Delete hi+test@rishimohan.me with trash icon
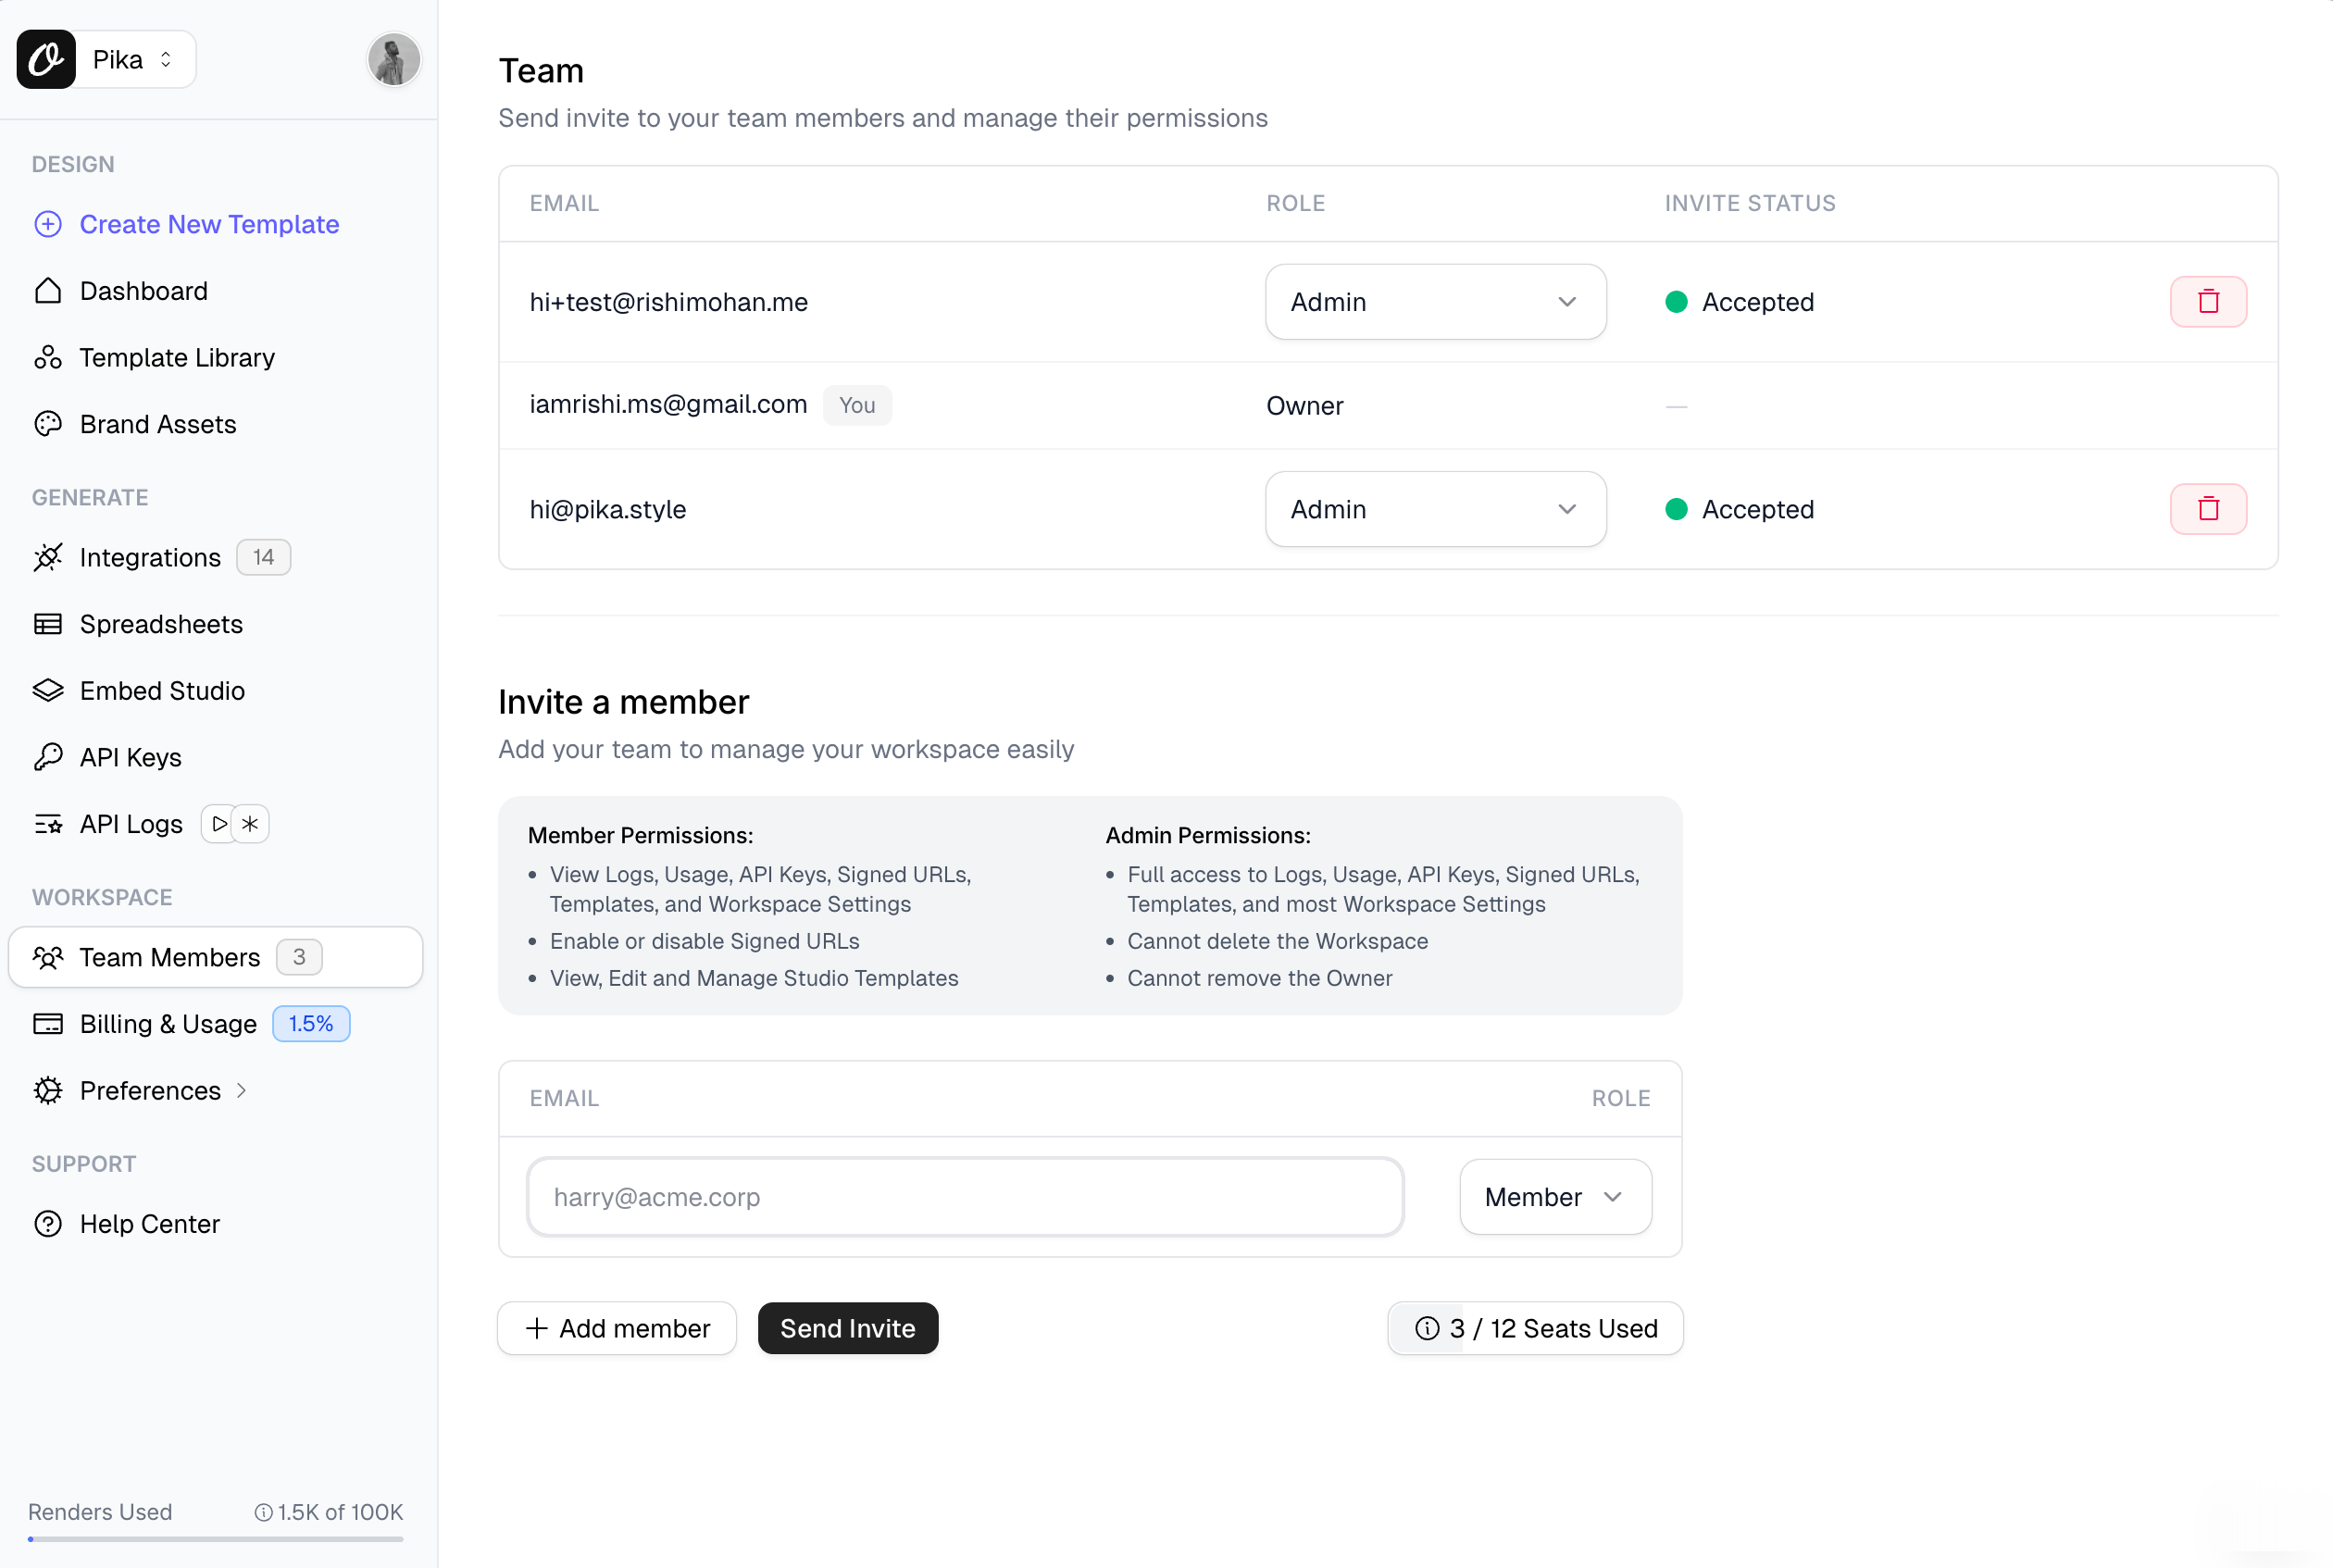The width and height of the screenshot is (2333, 1568). coord(2207,302)
